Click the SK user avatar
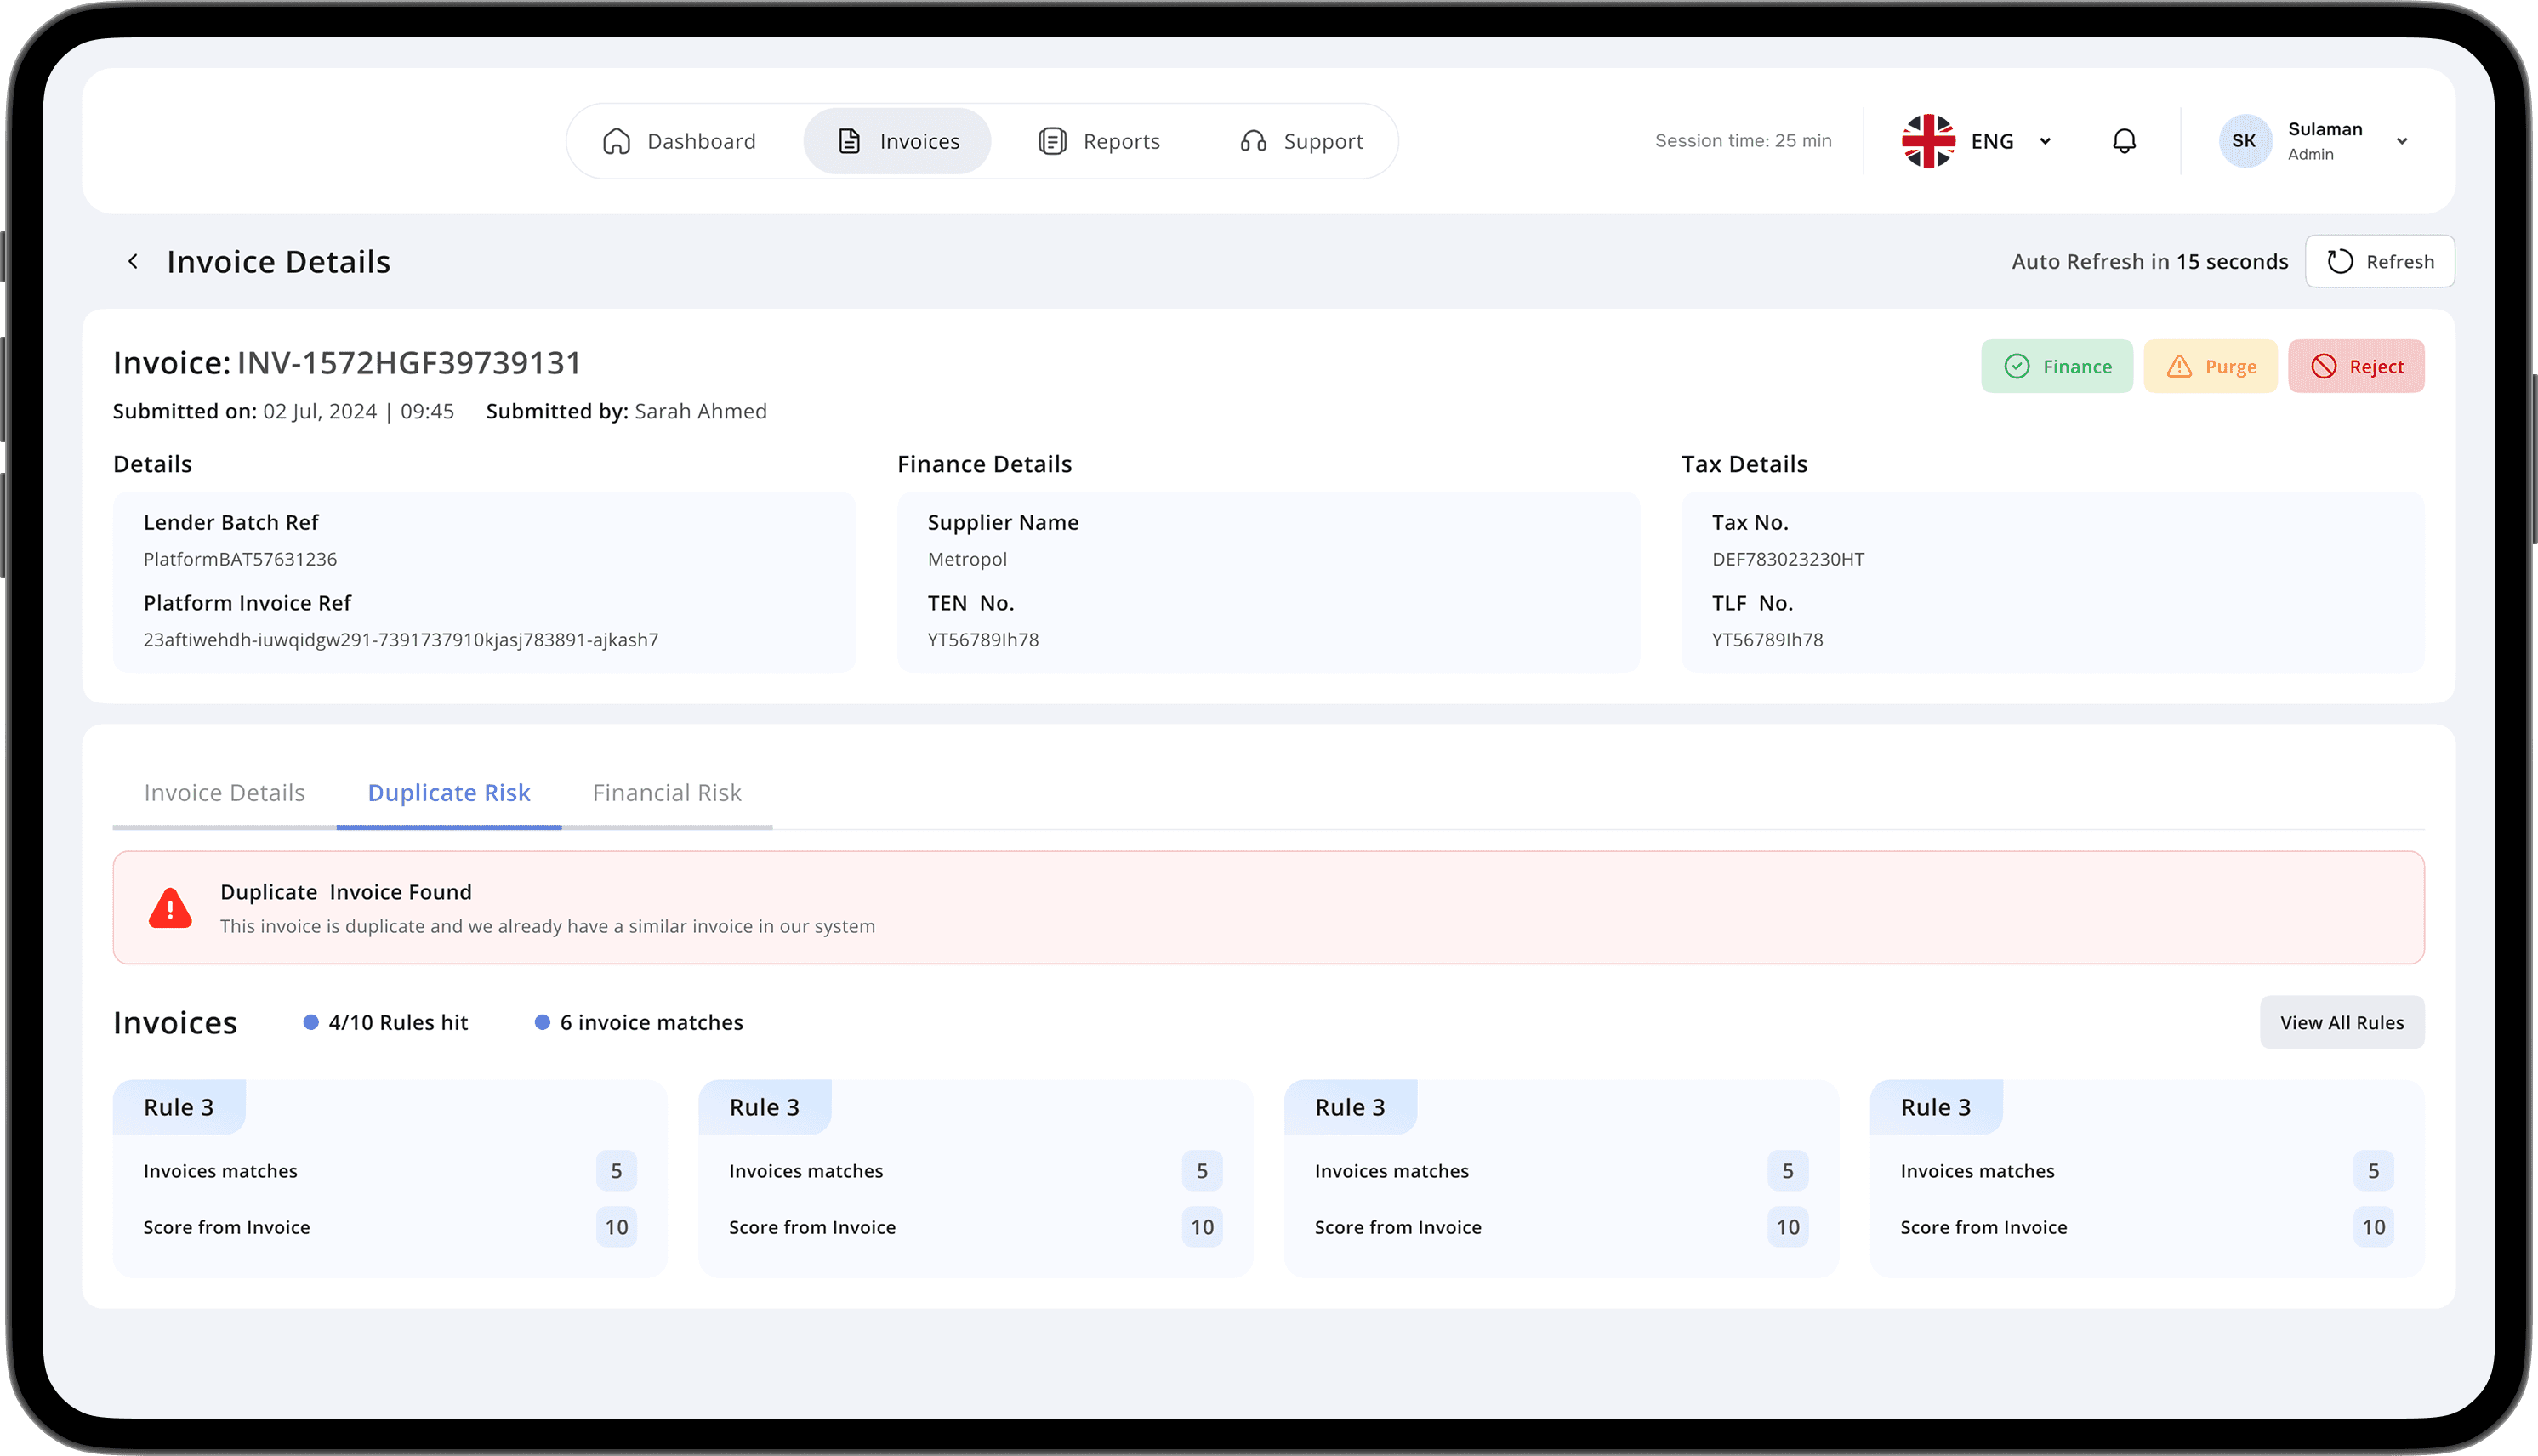Image resolution: width=2538 pixels, height=1456 pixels. tap(2244, 141)
